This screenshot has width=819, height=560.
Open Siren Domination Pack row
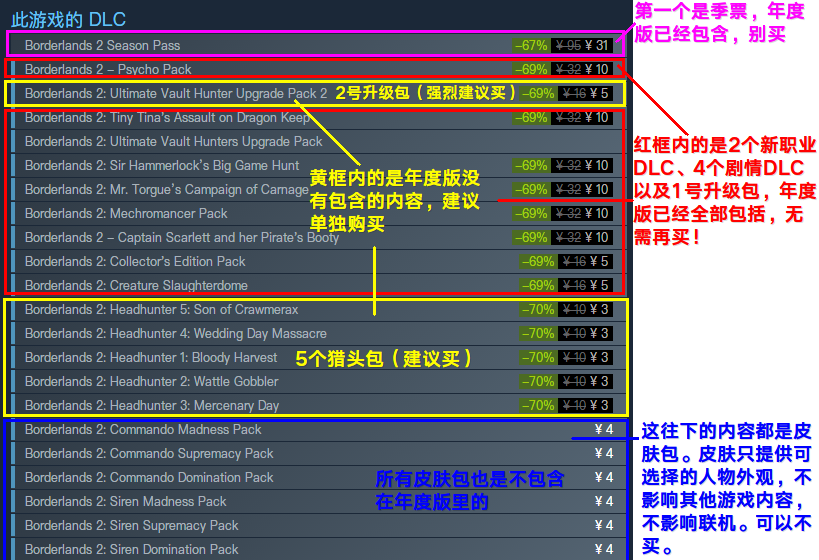(319, 549)
